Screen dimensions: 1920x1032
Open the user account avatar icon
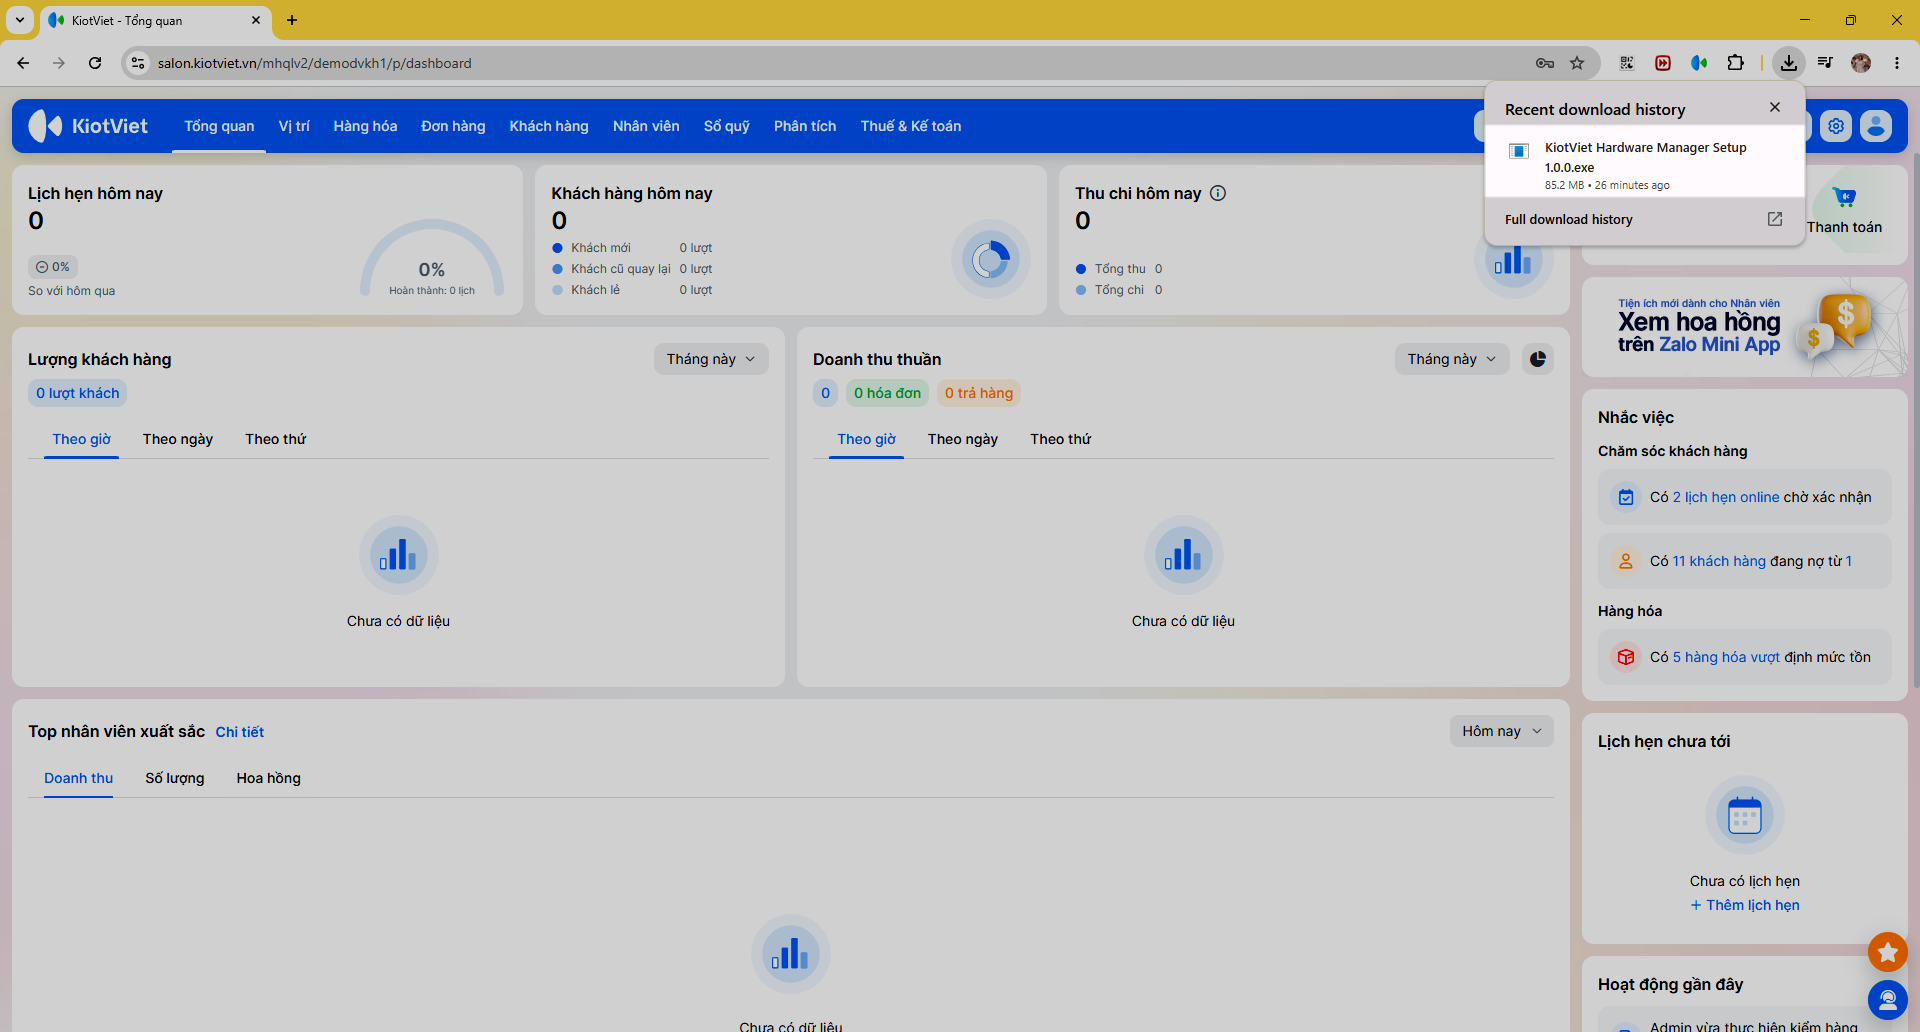[x=1876, y=126]
